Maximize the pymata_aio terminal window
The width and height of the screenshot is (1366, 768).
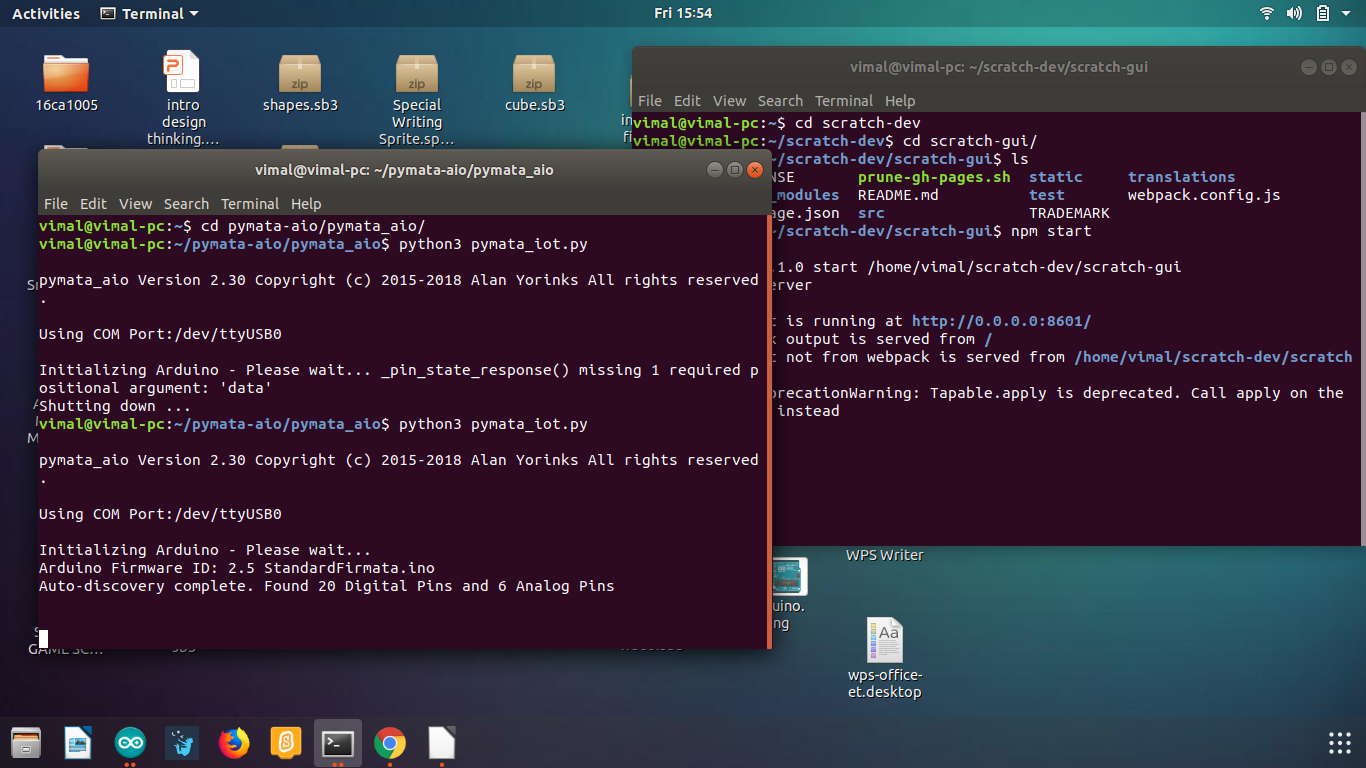734,170
